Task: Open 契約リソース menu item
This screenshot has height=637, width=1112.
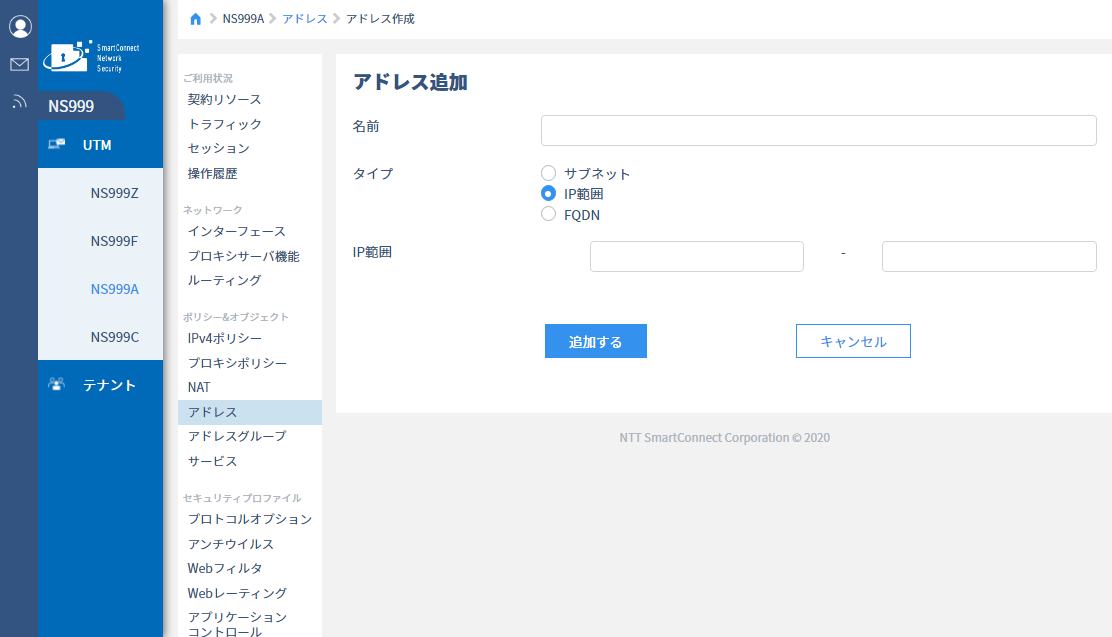Action: pyautogui.click(x=224, y=99)
